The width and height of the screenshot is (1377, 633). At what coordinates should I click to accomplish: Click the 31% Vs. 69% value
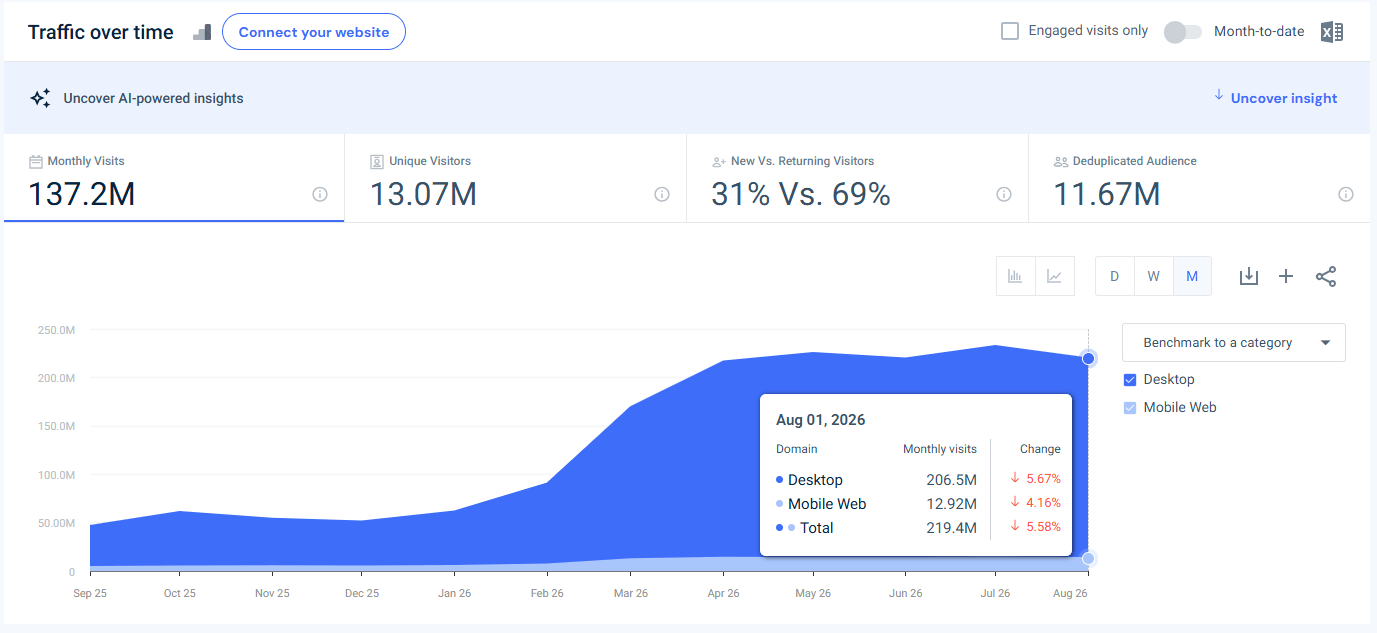(801, 194)
